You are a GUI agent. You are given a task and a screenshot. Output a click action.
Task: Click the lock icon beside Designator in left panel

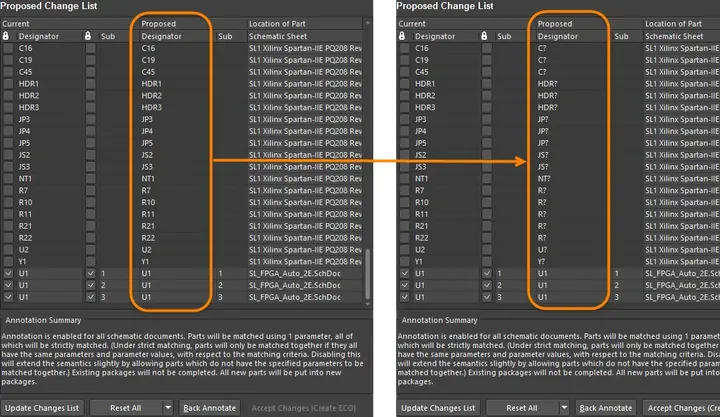click(x=6, y=36)
